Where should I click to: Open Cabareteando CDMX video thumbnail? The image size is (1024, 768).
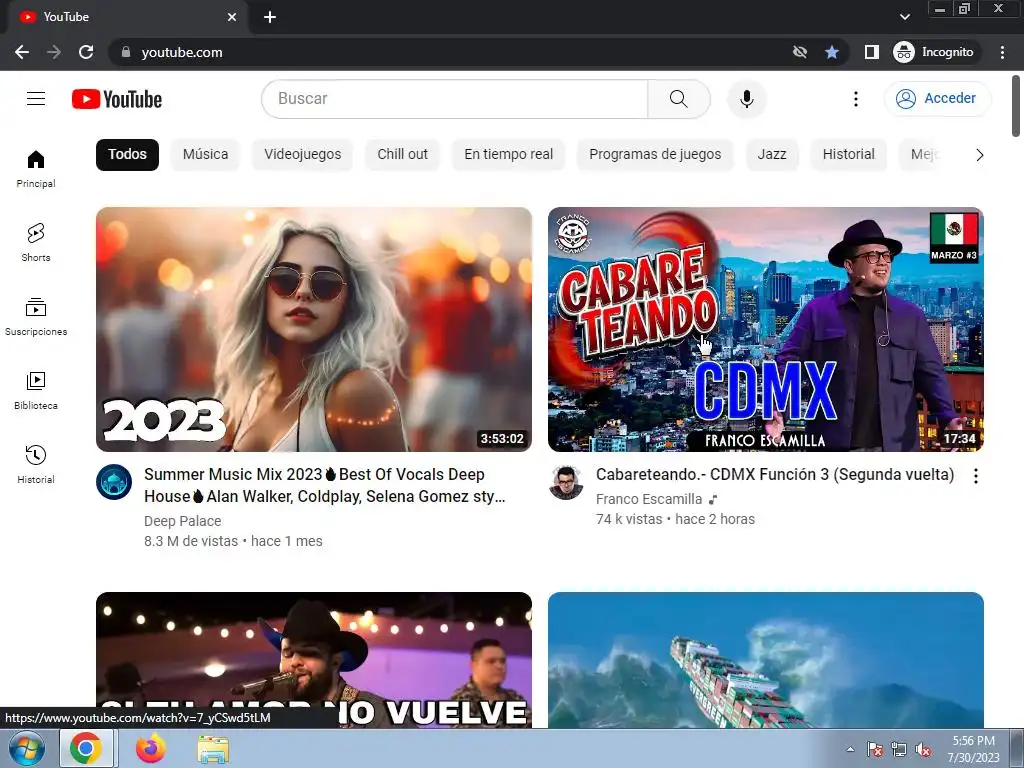tap(765, 329)
